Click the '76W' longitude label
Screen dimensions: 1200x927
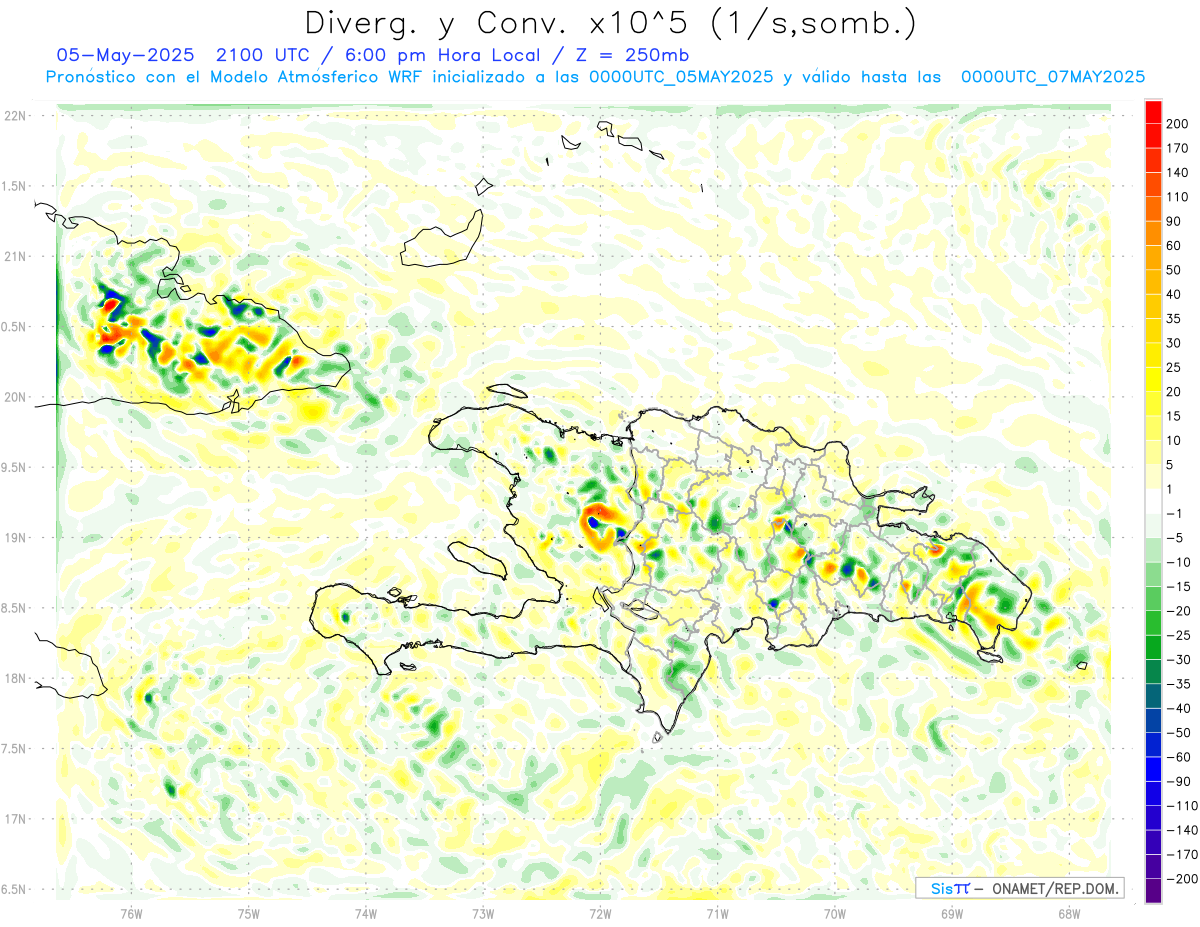coord(131,914)
